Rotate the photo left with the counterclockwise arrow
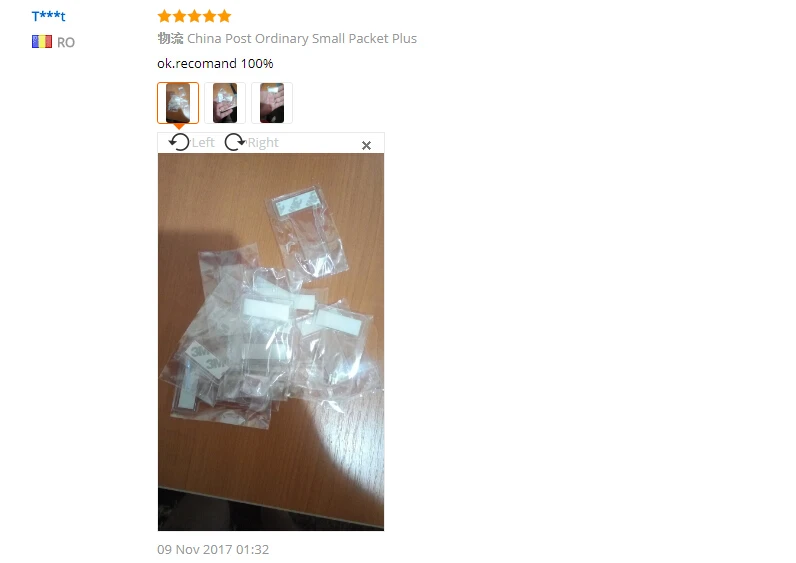Viewport: 796px width, 563px height. coord(179,143)
